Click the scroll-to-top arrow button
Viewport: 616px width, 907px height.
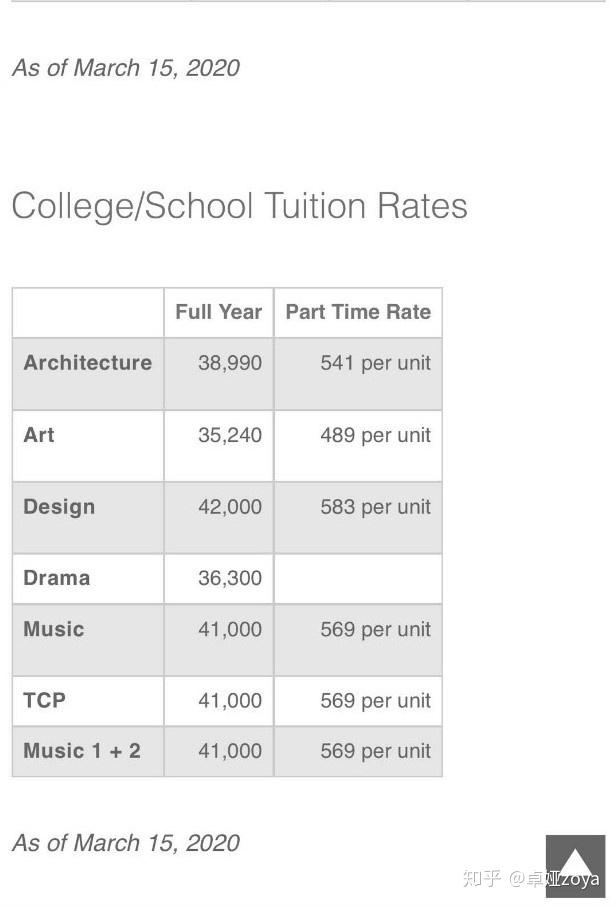tap(575, 863)
